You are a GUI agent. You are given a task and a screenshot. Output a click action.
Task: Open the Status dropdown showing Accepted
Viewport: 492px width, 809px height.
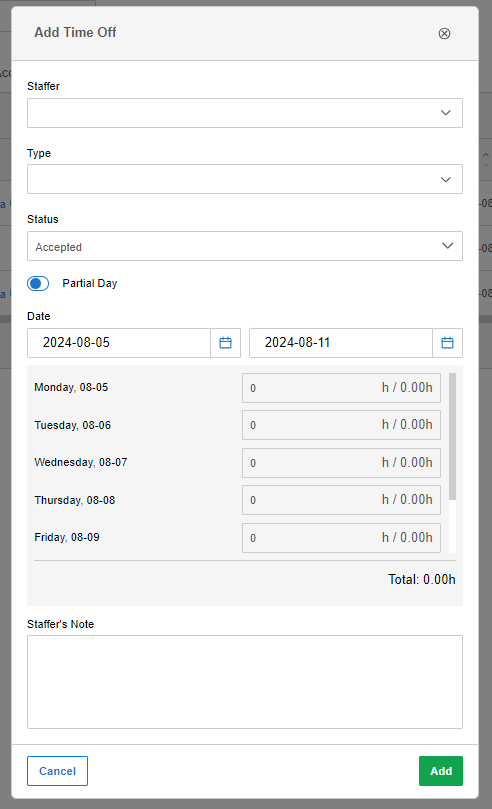pos(245,246)
